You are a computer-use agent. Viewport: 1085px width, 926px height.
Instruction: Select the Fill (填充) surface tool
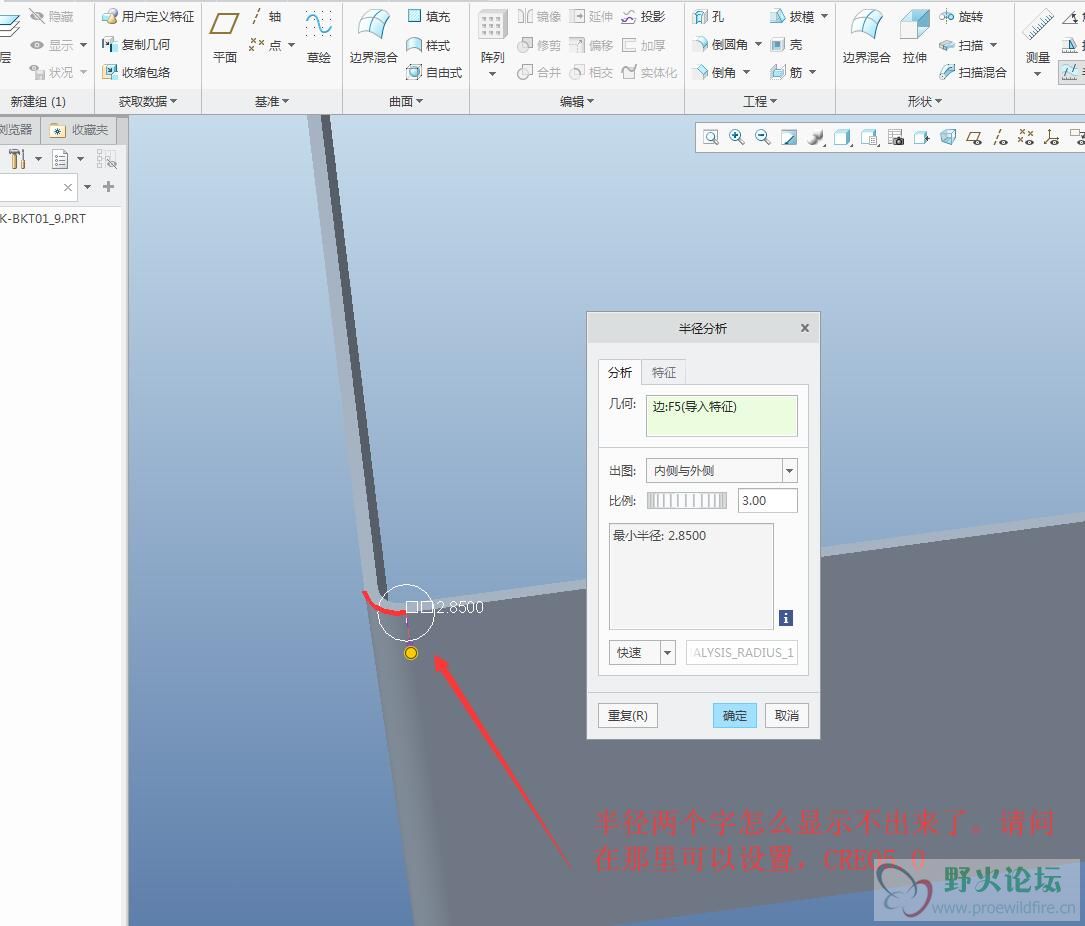pyautogui.click(x=428, y=16)
